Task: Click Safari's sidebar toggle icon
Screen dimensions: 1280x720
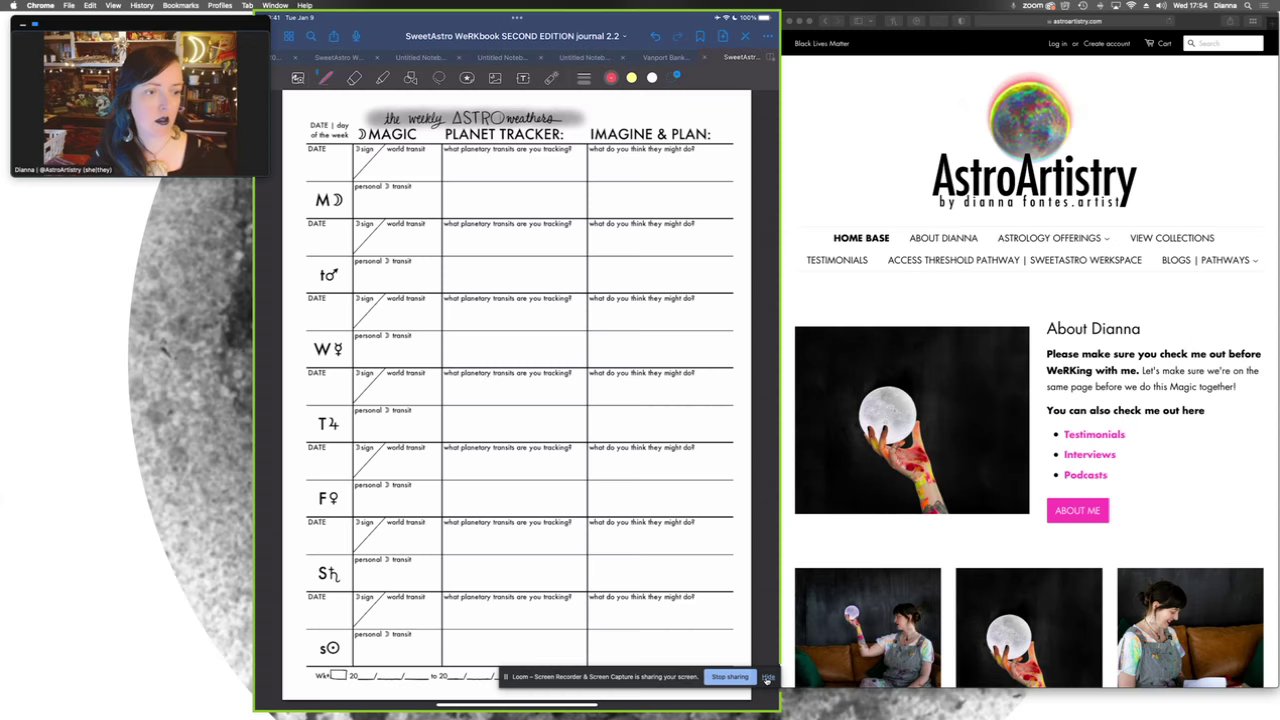Action: click(858, 21)
